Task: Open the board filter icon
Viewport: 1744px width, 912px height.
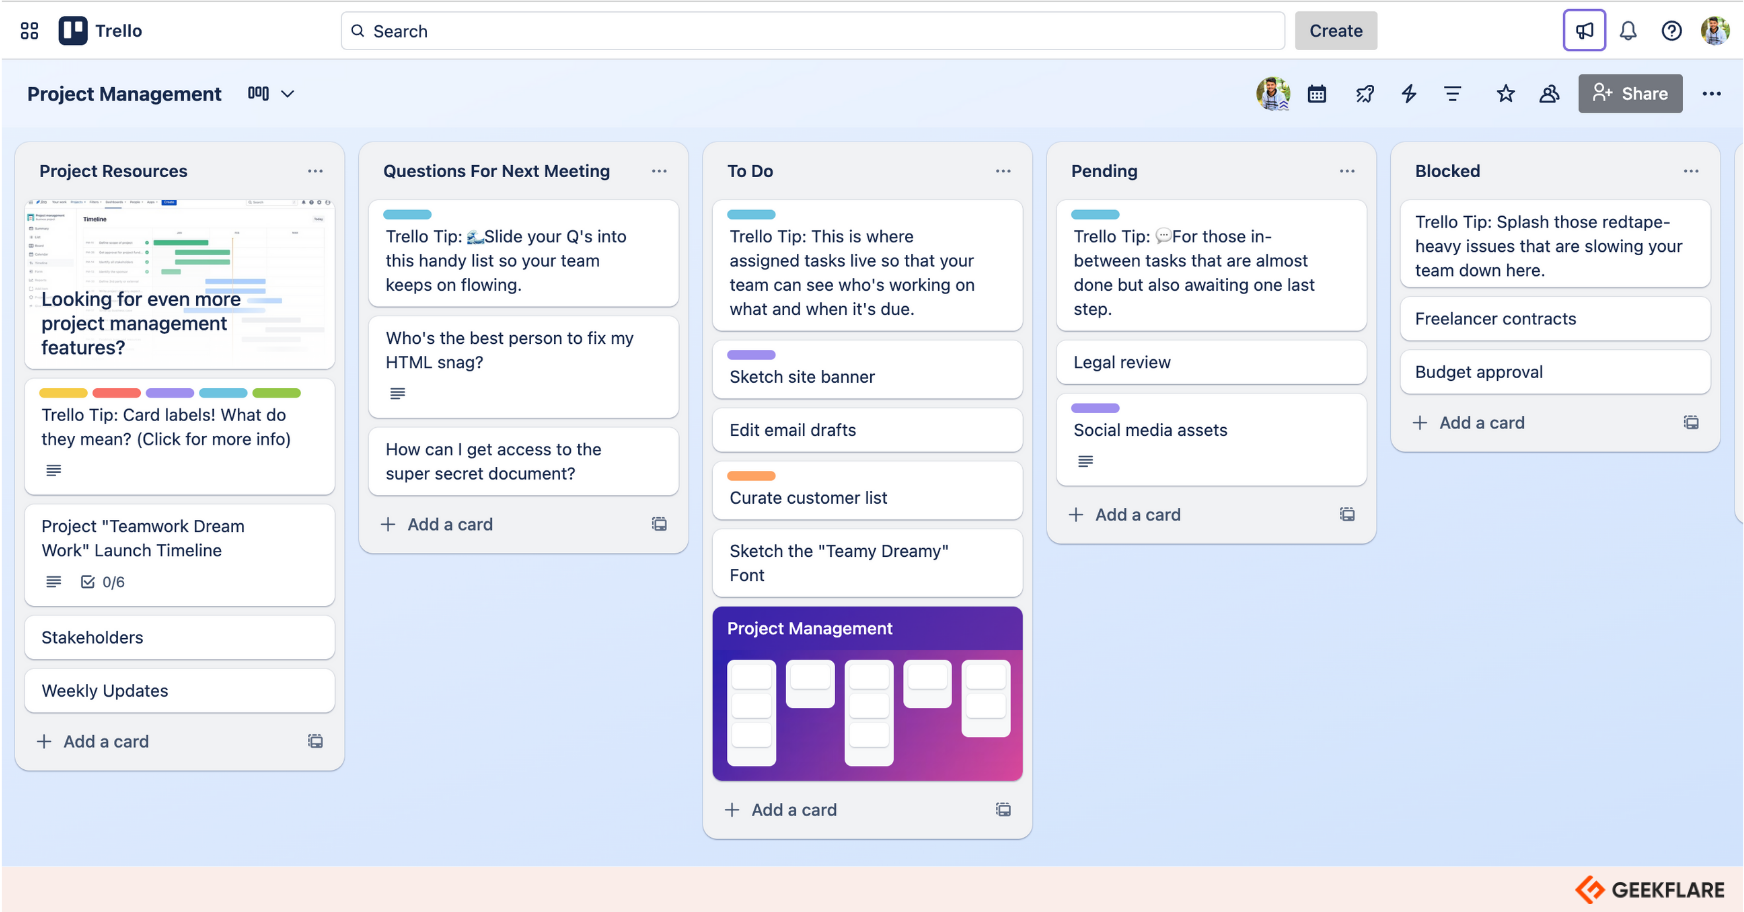Action: [x=1453, y=94]
